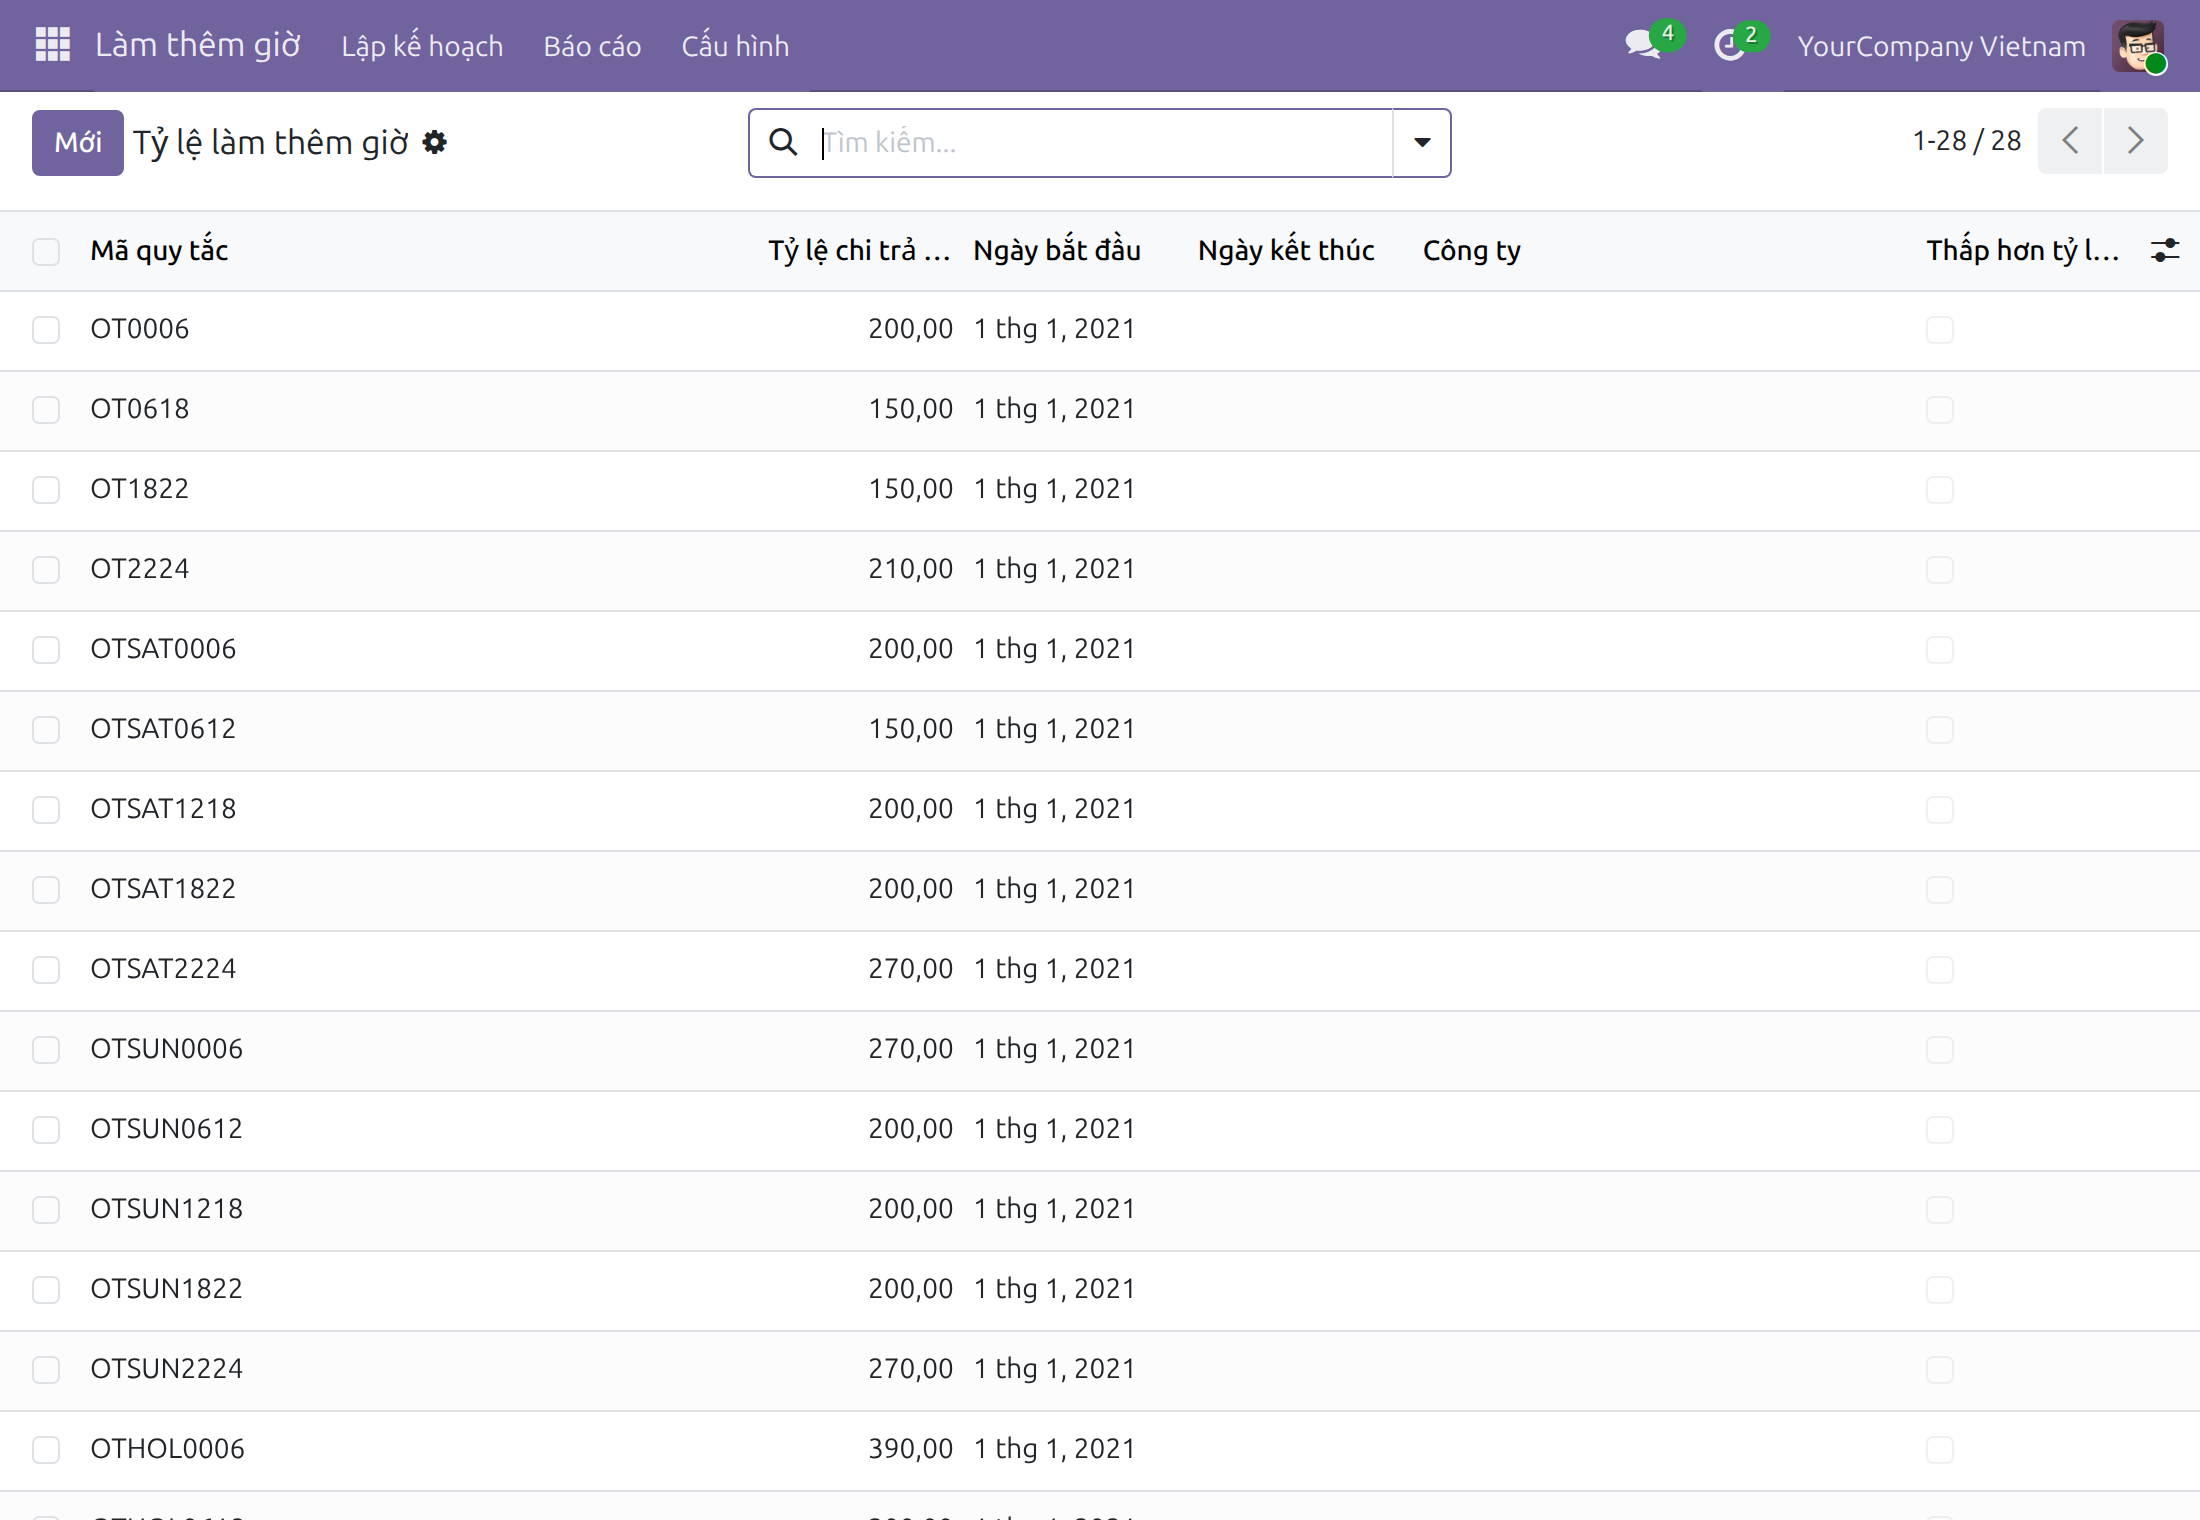Viewport: 2200px width, 1520px height.
Task: Open the OTSAT2224 rule record
Action: pos(163,969)
